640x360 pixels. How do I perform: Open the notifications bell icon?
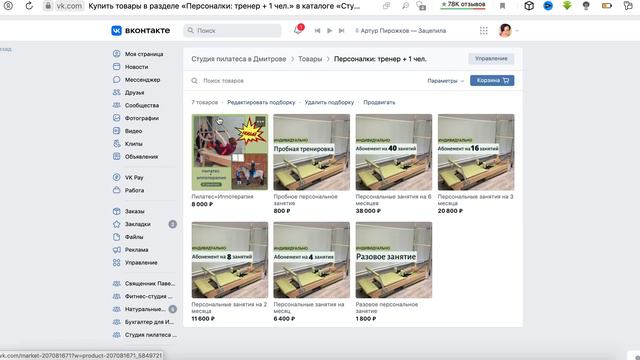298,30
